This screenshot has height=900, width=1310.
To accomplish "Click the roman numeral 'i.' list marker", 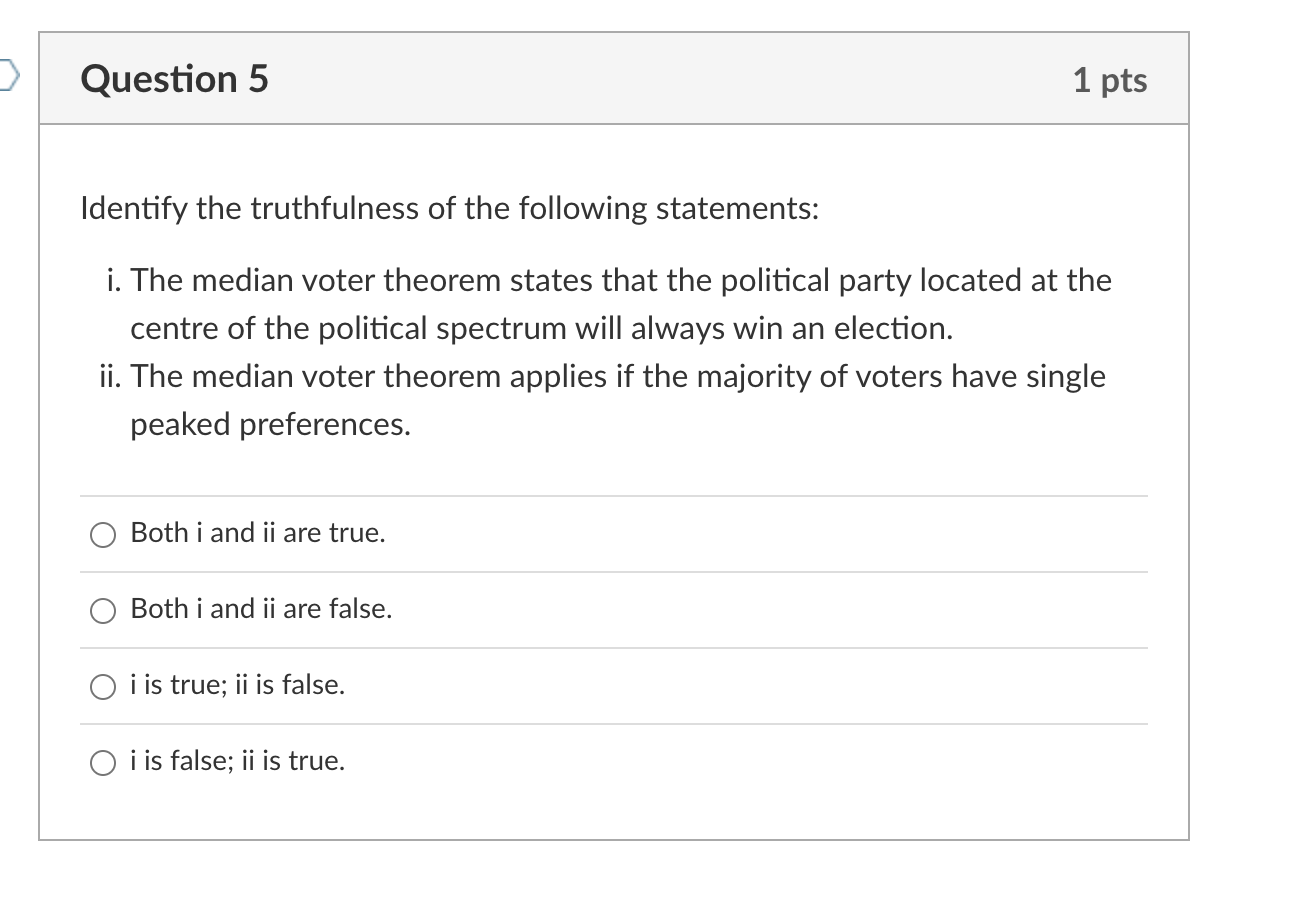I will click(111, 281).
